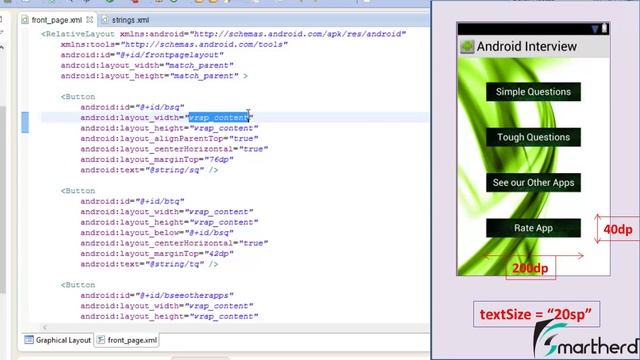Viewport: 640px width, 360px height.
Task: Click the android:id="@+id/bsq" line
Action: [132, 107]
